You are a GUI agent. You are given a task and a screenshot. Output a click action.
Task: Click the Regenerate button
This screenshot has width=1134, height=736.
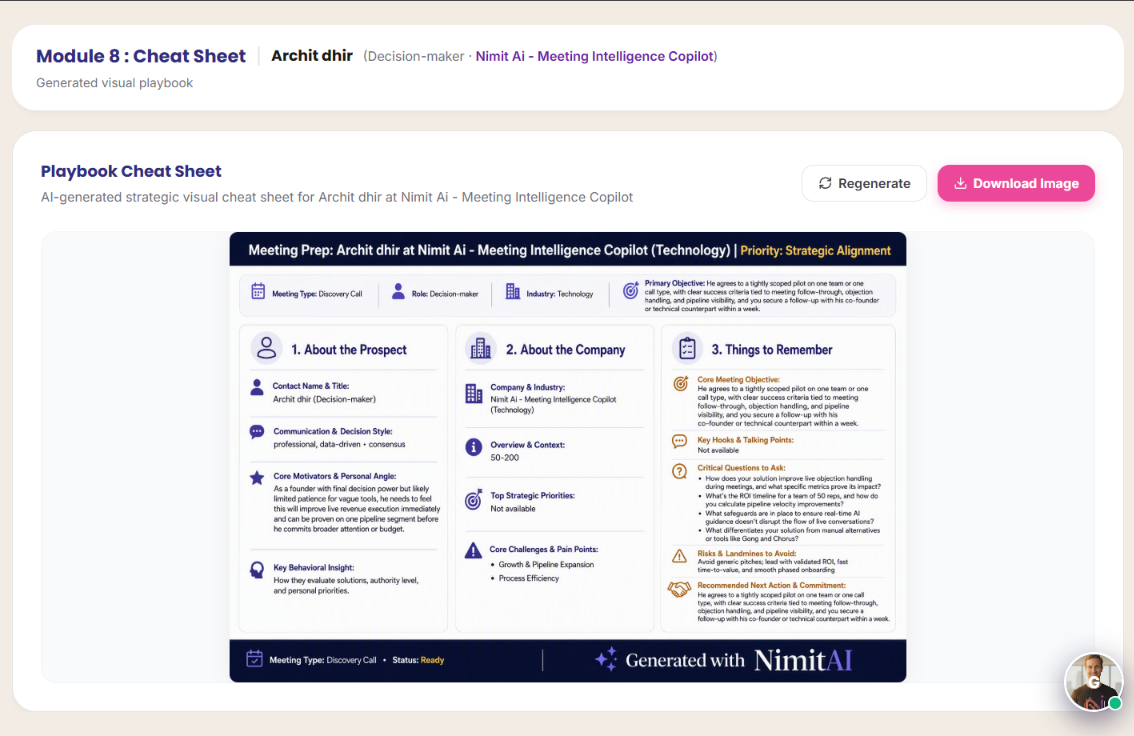click(864, 184)
